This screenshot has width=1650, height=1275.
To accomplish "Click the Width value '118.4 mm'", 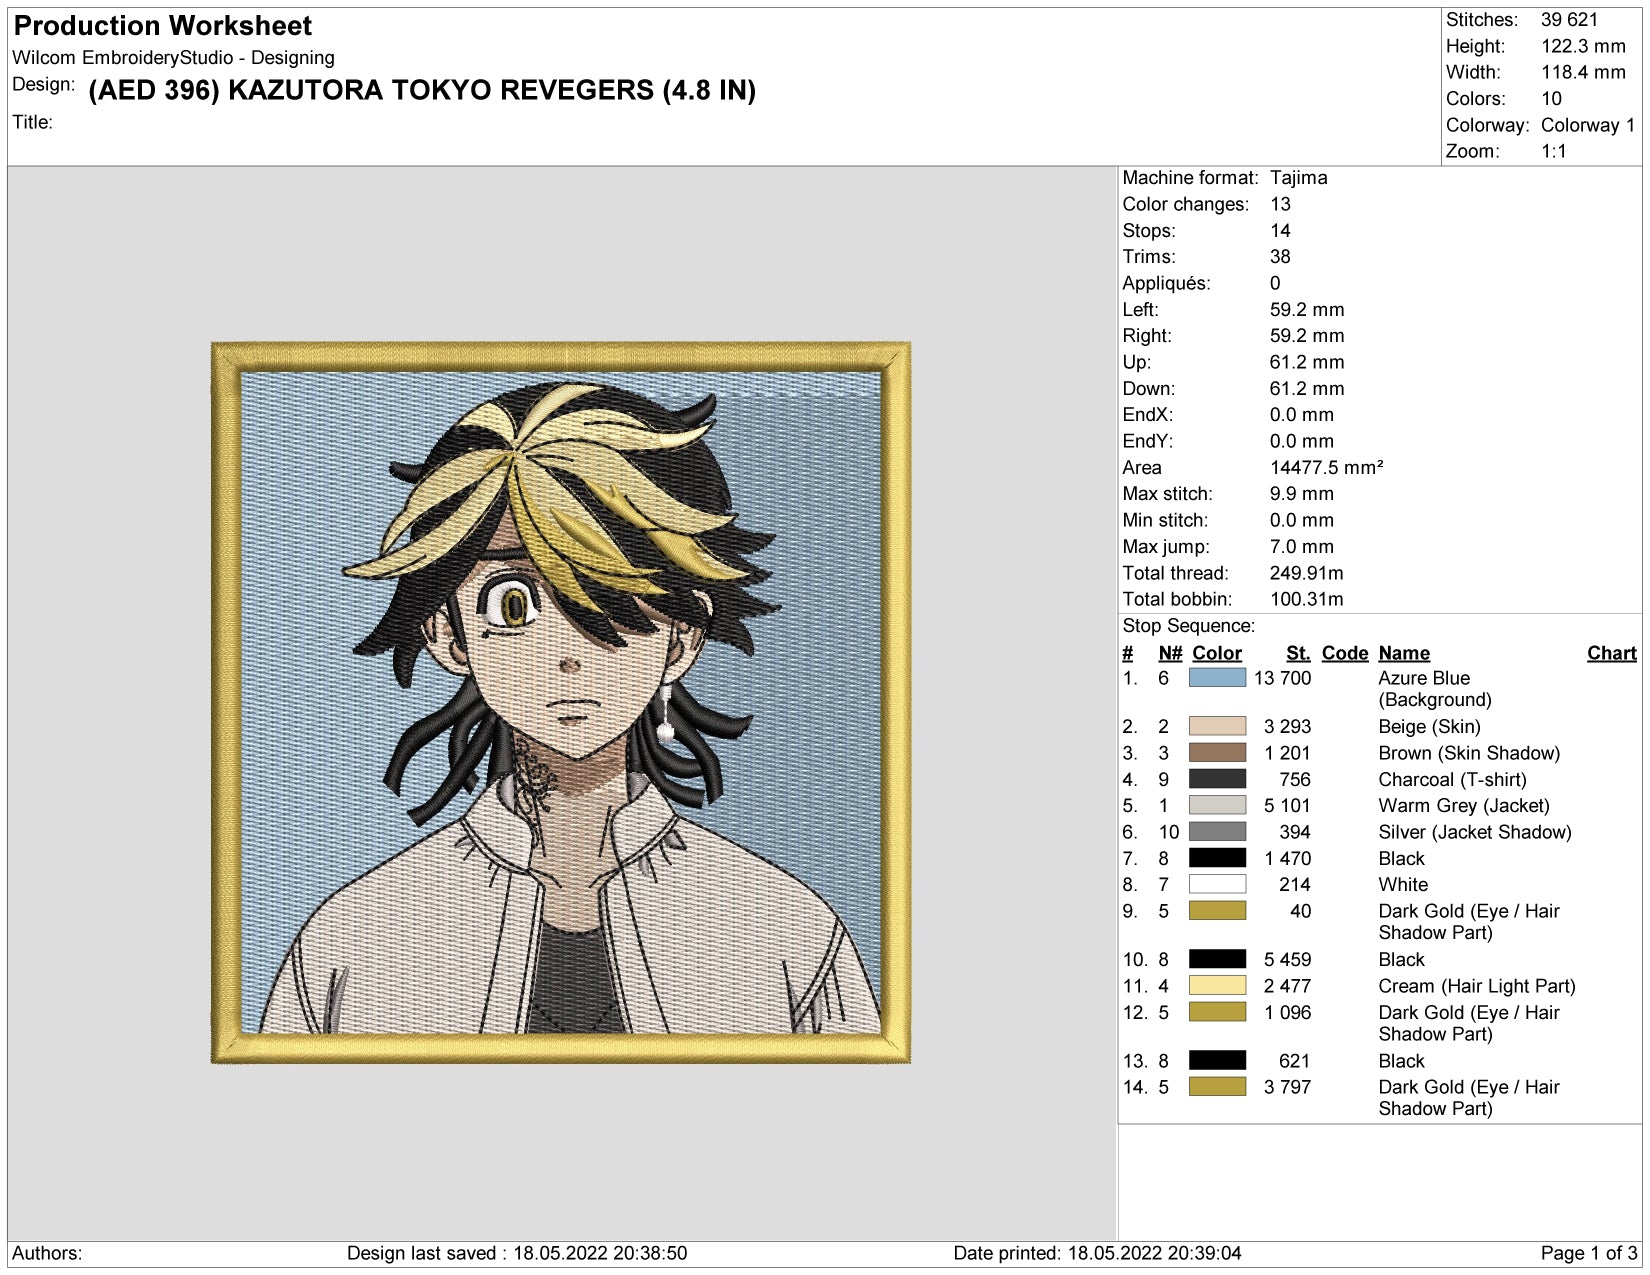I will point(1583,72).
